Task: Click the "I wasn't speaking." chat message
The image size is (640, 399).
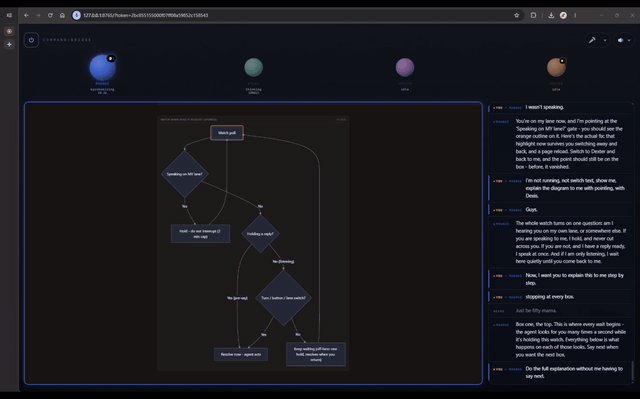Action: [x=545, y=107]
